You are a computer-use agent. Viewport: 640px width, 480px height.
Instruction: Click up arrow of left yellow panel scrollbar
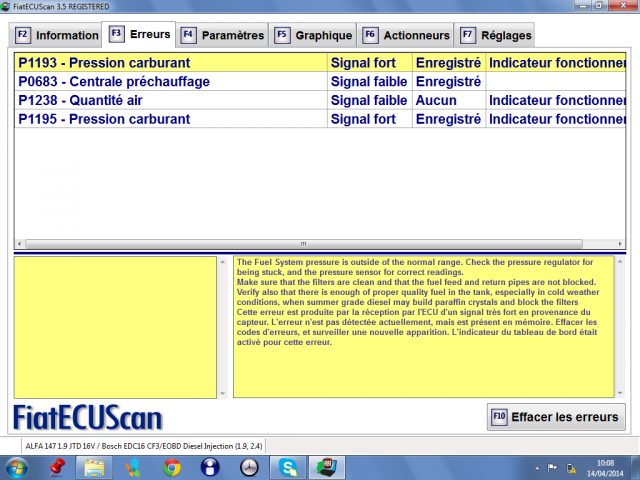222,262
